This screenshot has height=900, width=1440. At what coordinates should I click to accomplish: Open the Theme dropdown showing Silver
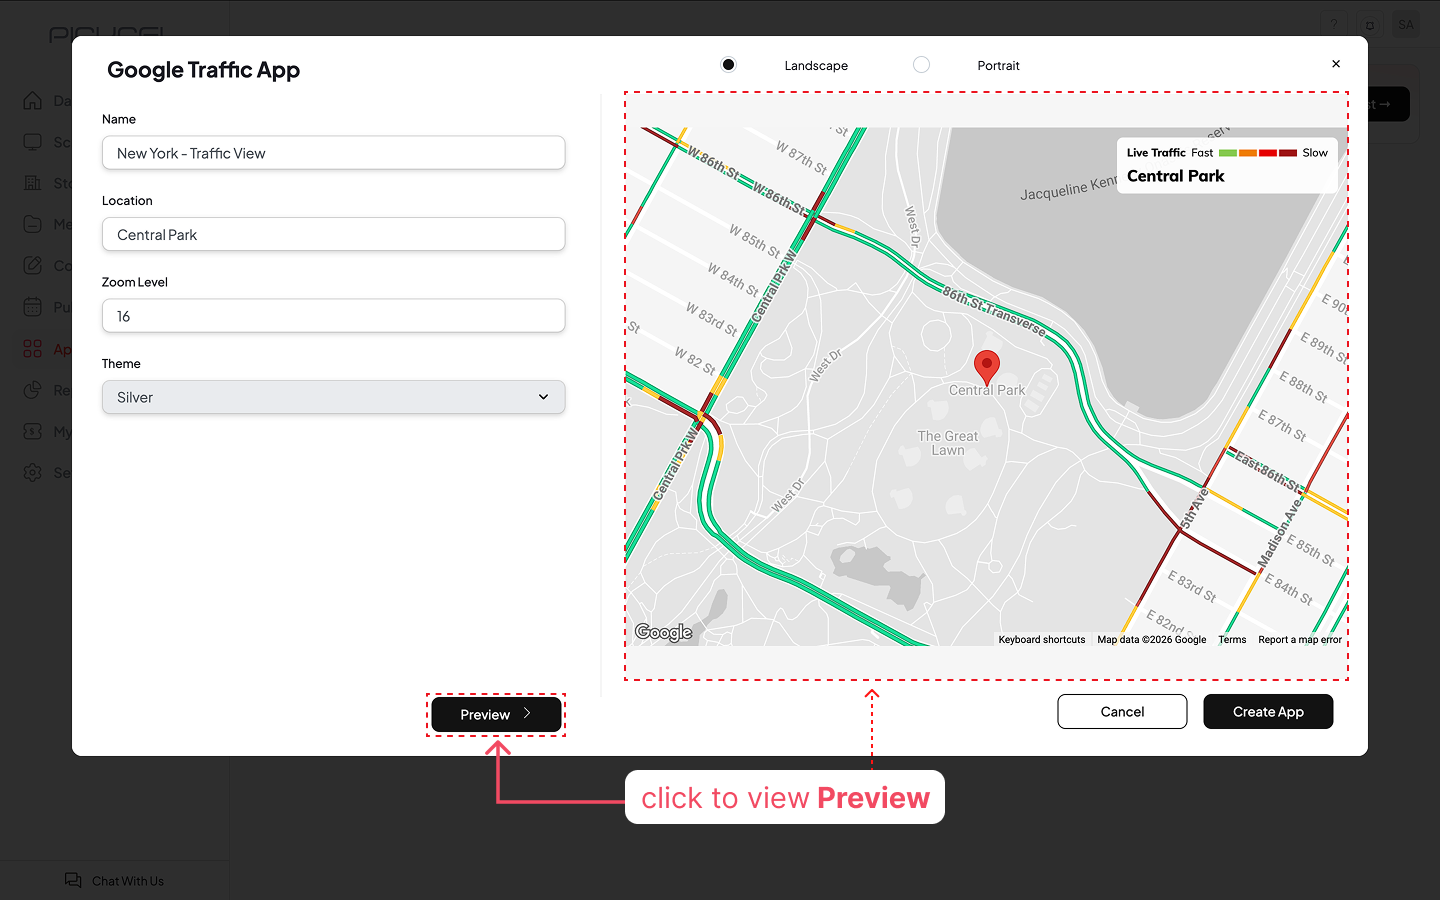pyautogui.click(x=333, y=397)
